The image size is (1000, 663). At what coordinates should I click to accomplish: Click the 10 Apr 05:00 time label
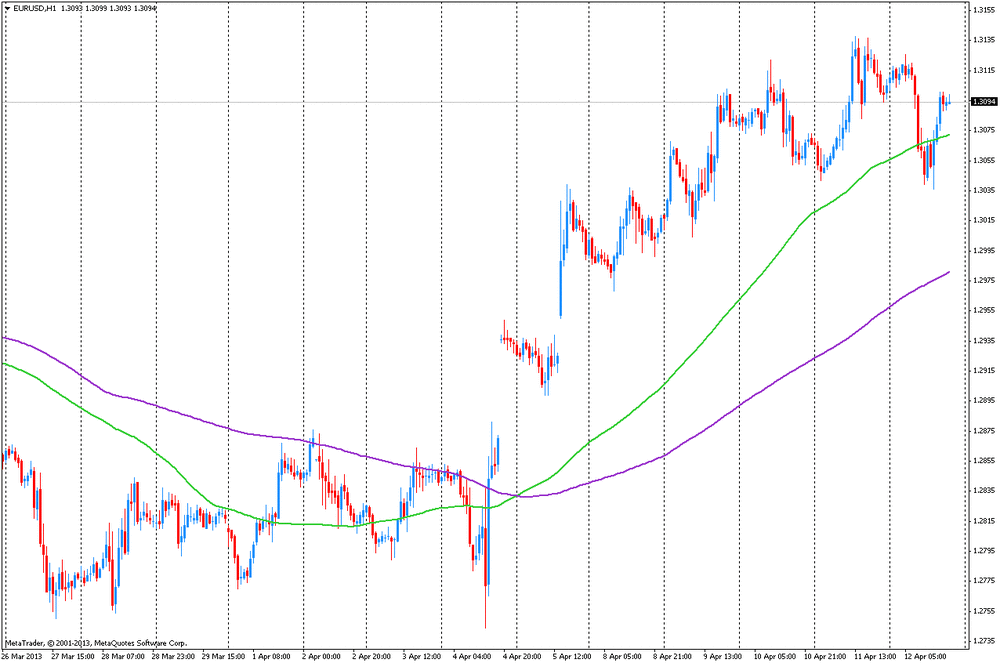point(774,656)
